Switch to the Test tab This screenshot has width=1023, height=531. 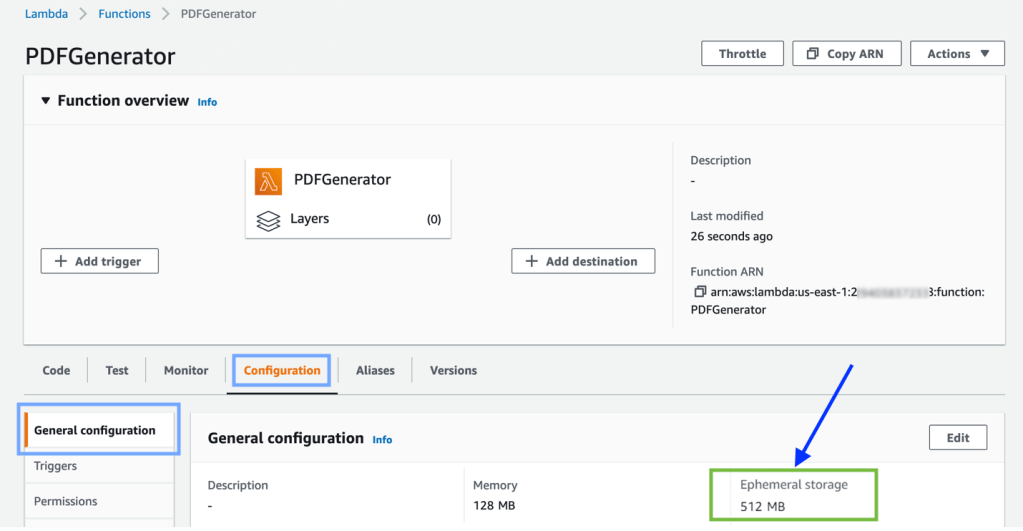(117, 371)
